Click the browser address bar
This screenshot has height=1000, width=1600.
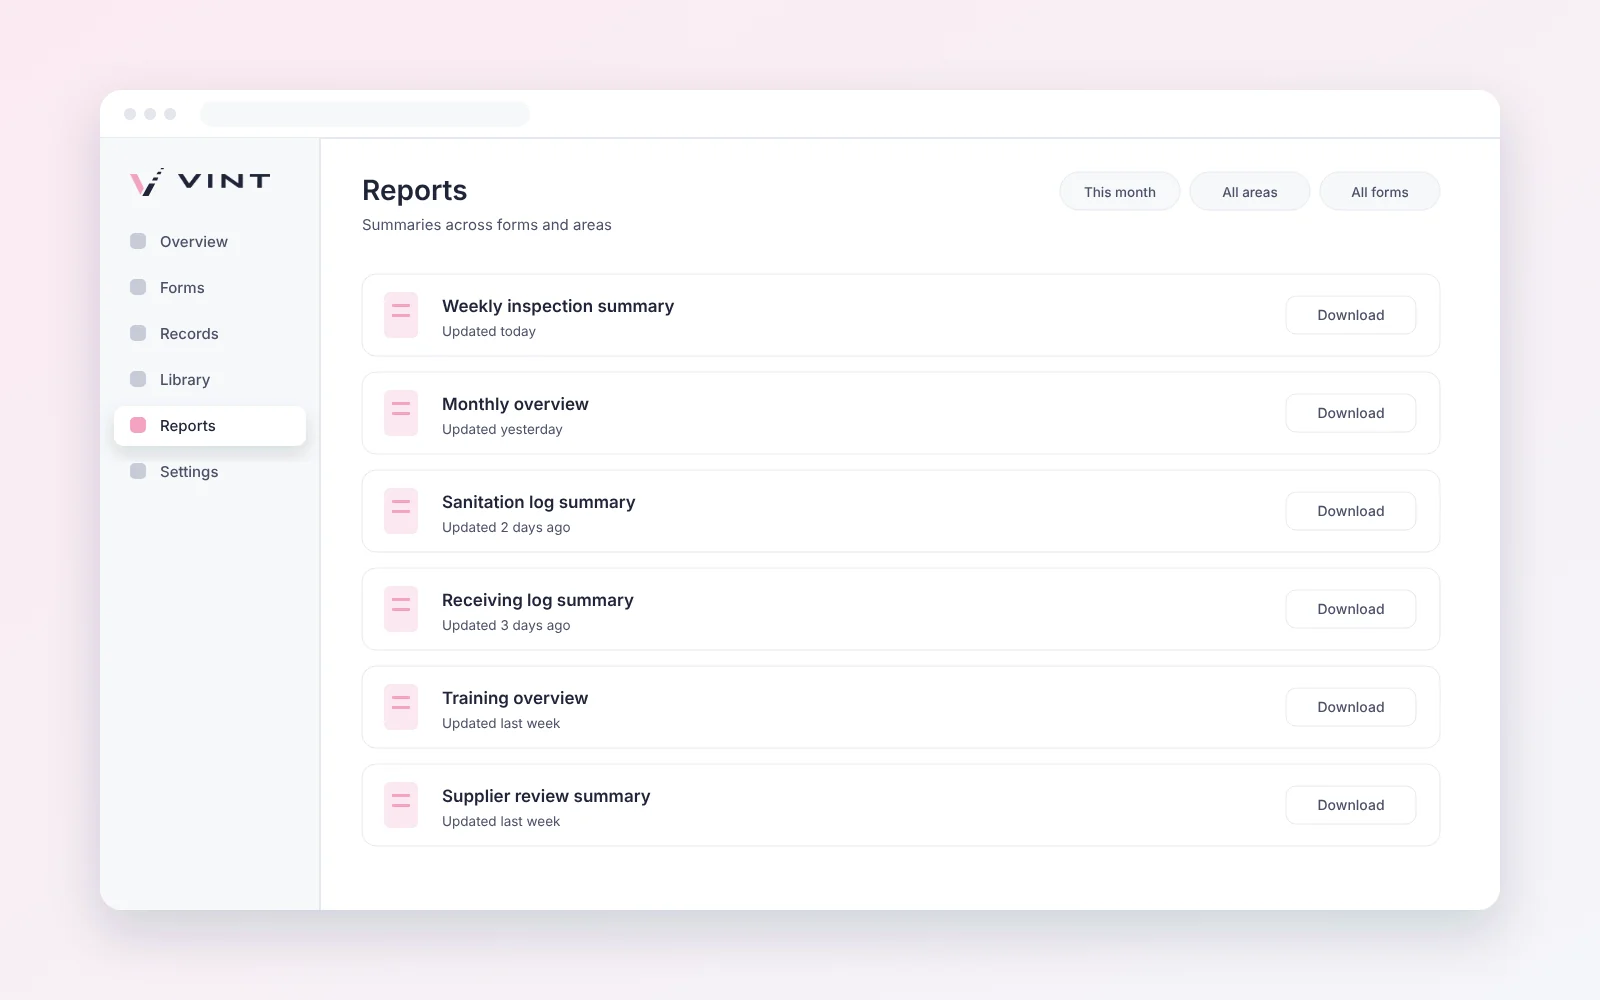click(365, 114)
